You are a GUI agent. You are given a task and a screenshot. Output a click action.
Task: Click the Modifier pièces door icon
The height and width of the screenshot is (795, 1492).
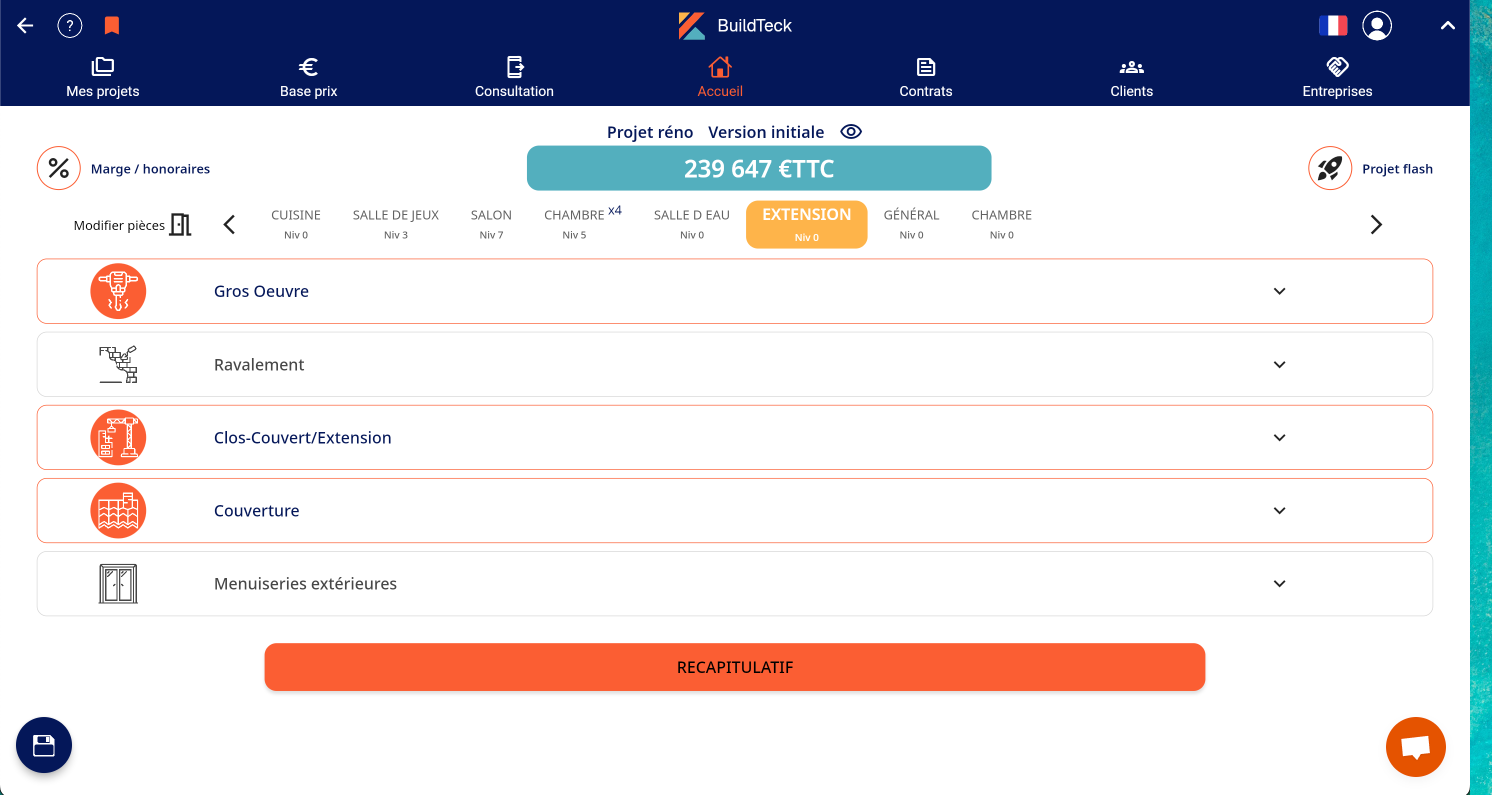180,225
